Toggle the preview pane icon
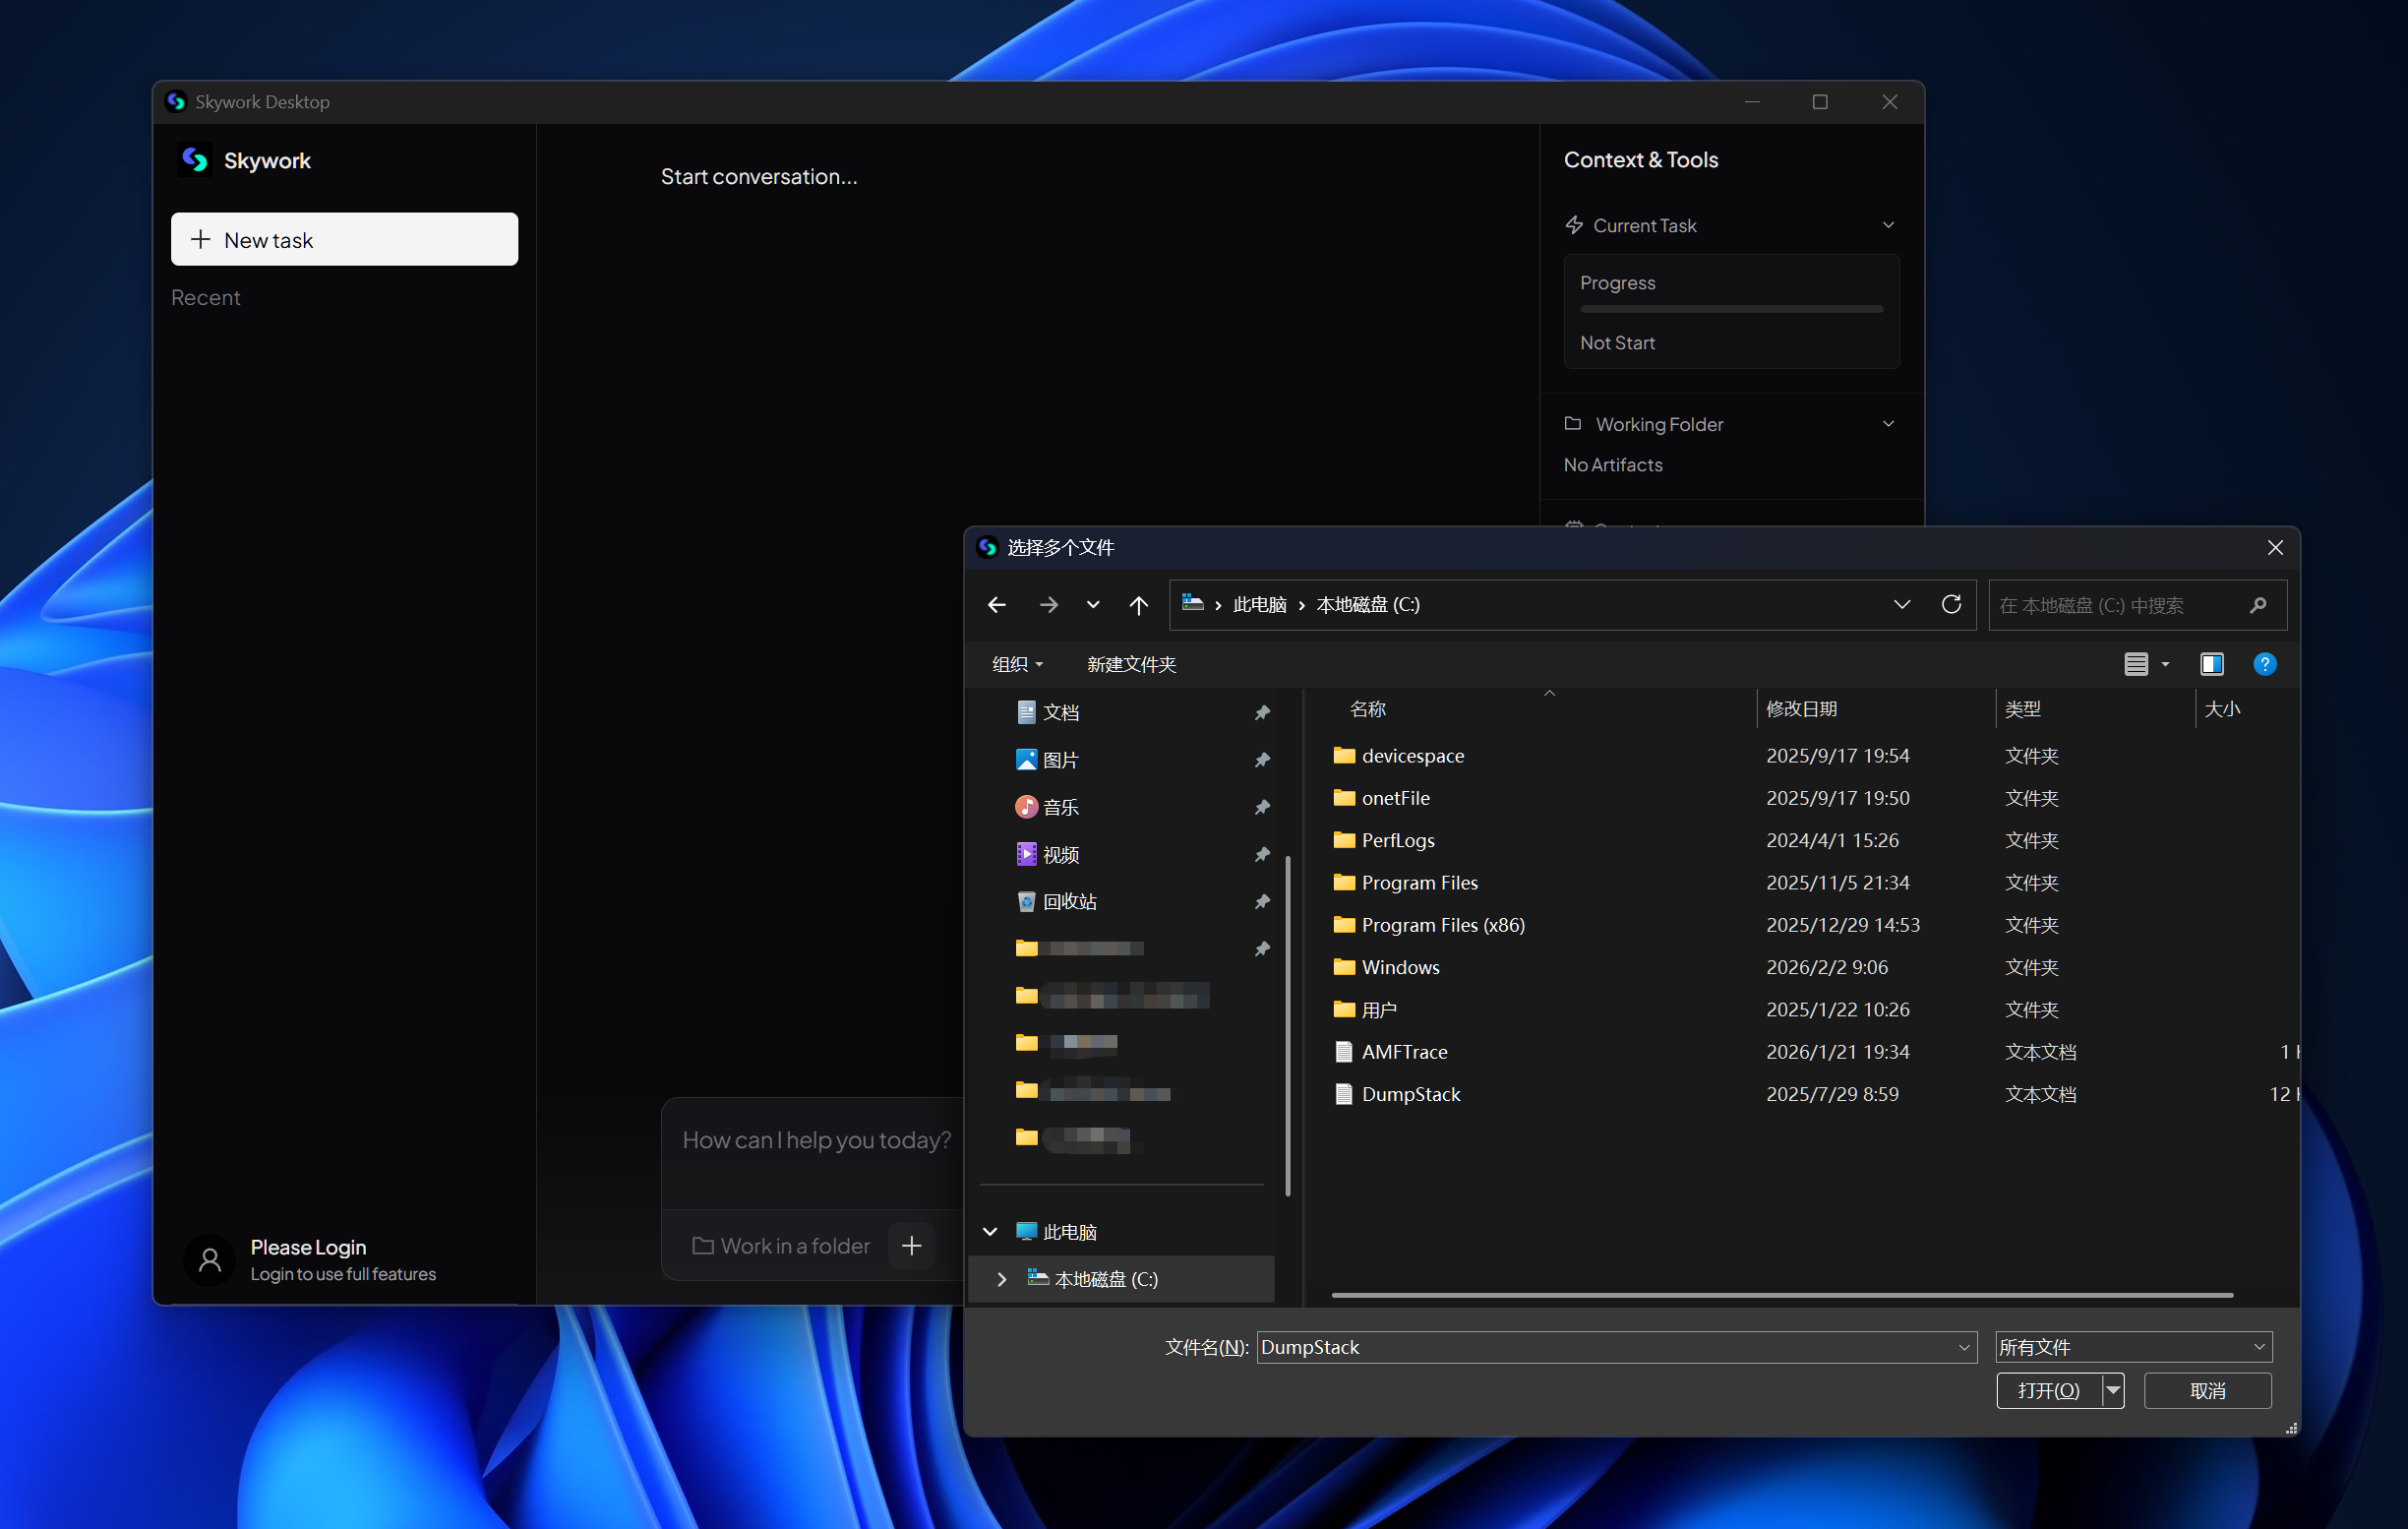The width and height of the screenshot is (2408, 1529). click(x=2211, y=663)
